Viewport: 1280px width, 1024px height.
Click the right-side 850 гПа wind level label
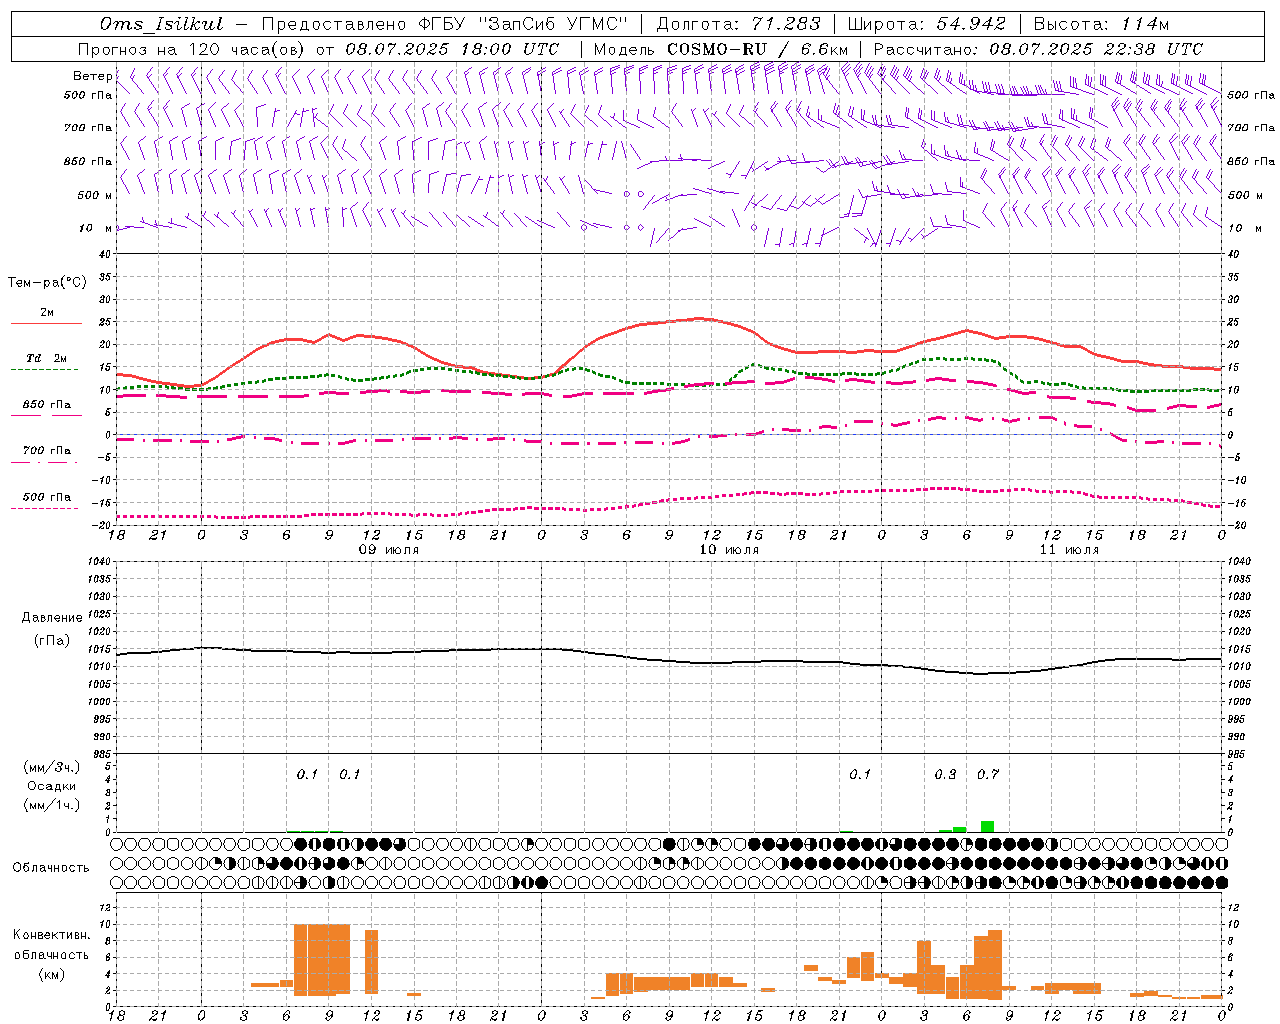pos(1251,161)
